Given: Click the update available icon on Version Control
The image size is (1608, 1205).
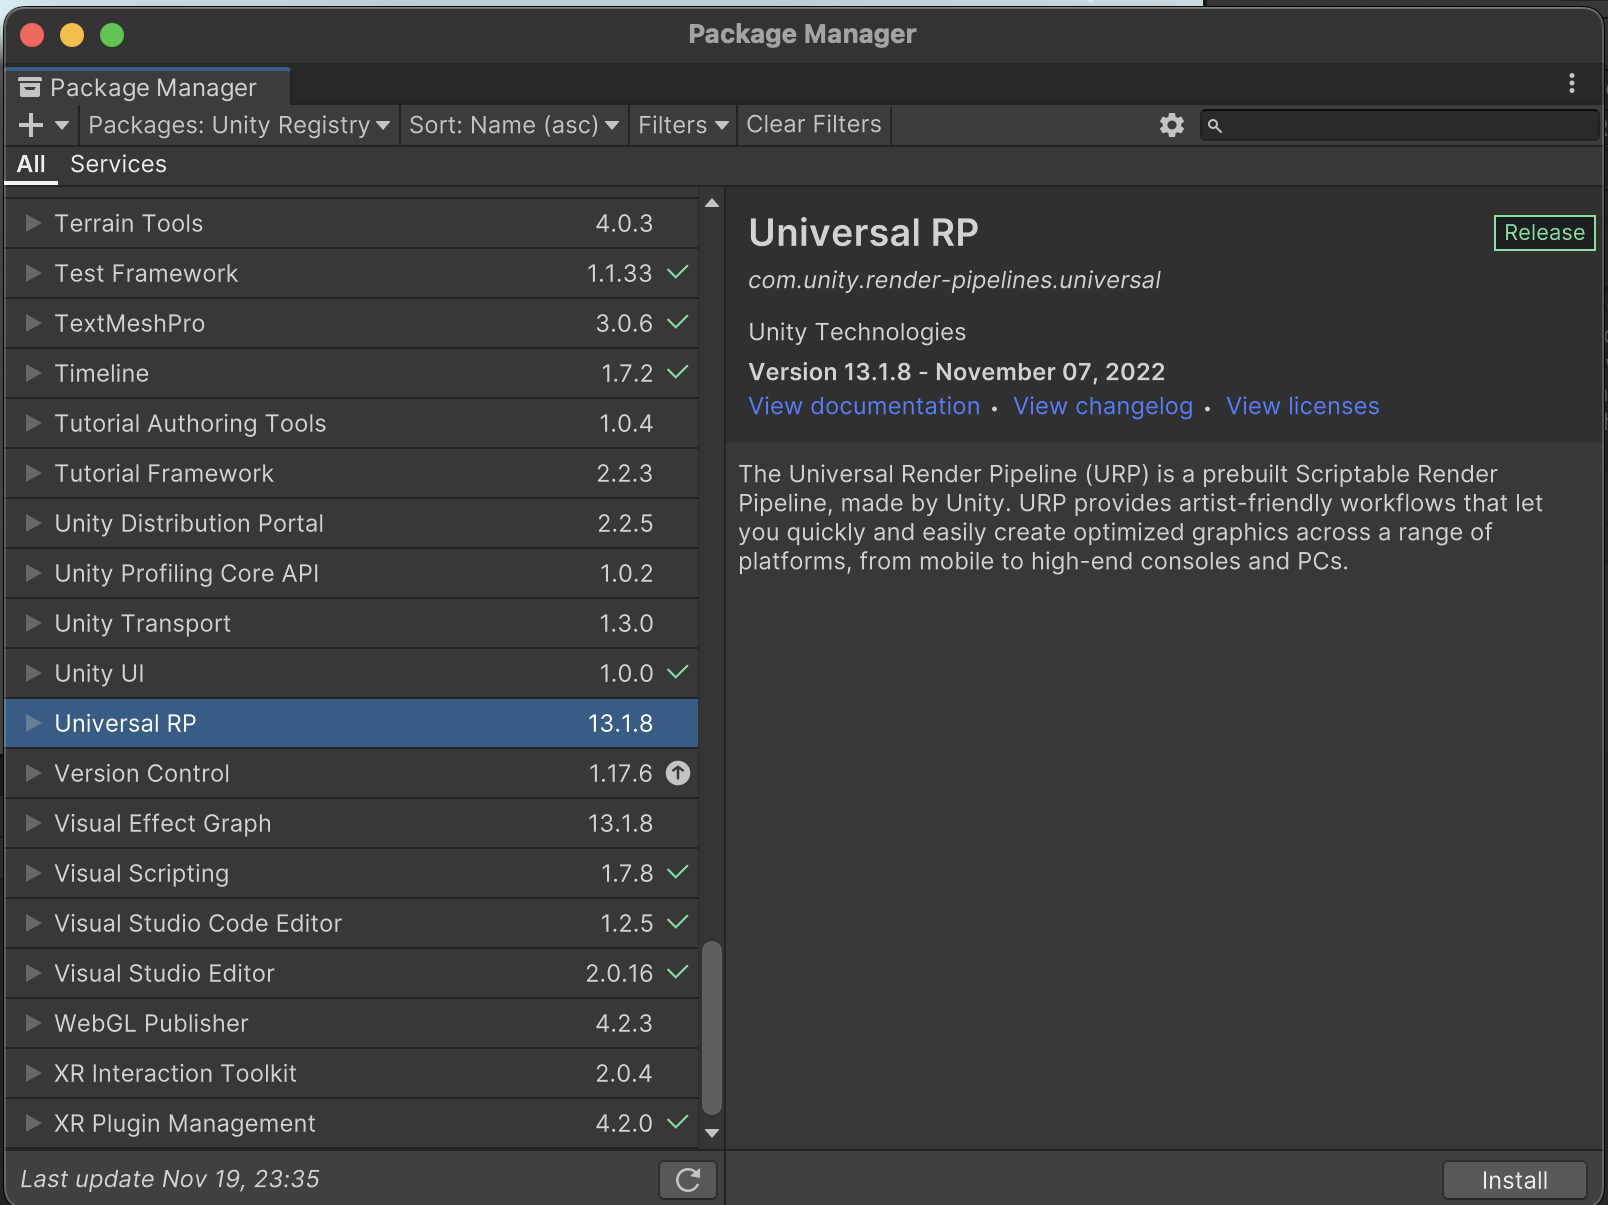Looking at the screenshot, I should [678, 773].
